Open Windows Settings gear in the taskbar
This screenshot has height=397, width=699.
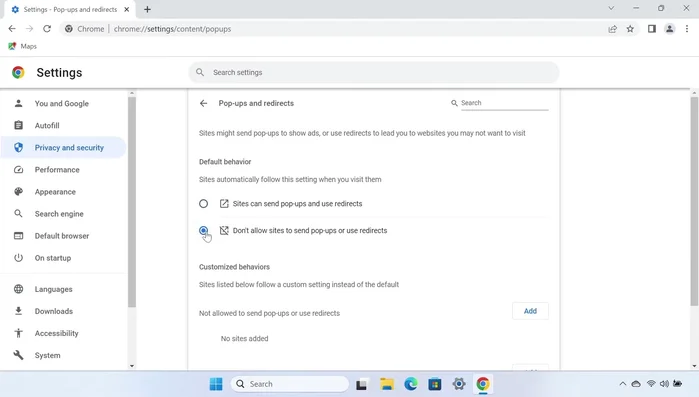pyautogui.click(x=459, y=384)
